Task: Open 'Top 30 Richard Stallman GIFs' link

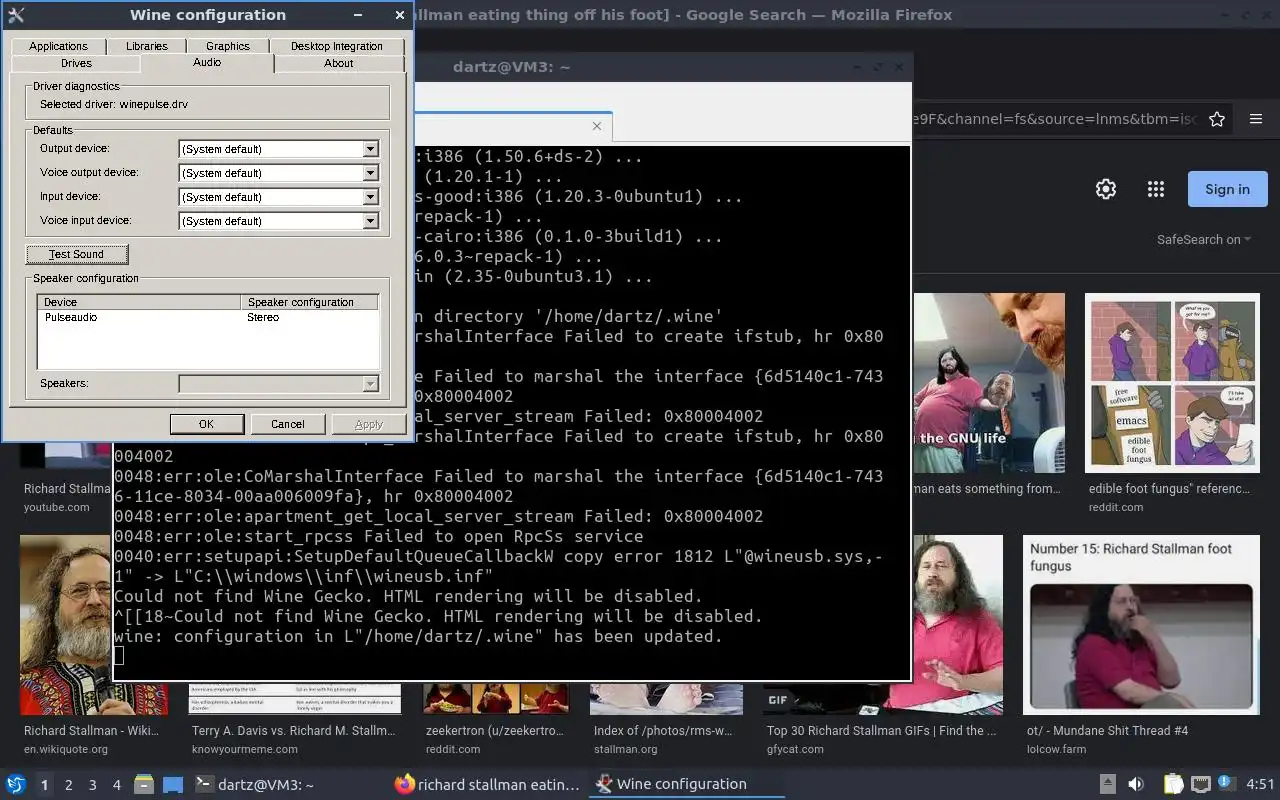Action: point(882,731)
